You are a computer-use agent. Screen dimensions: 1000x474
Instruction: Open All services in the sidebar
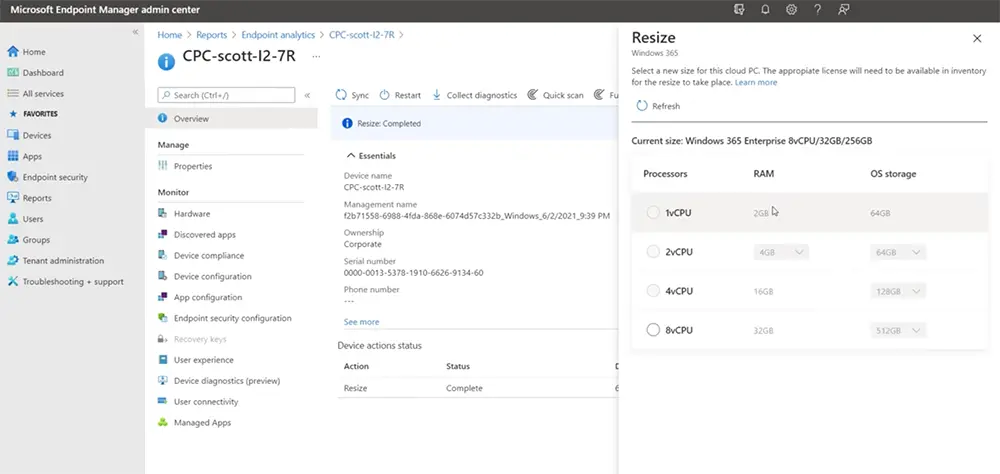pyautogui.click(x=35, y=94)
